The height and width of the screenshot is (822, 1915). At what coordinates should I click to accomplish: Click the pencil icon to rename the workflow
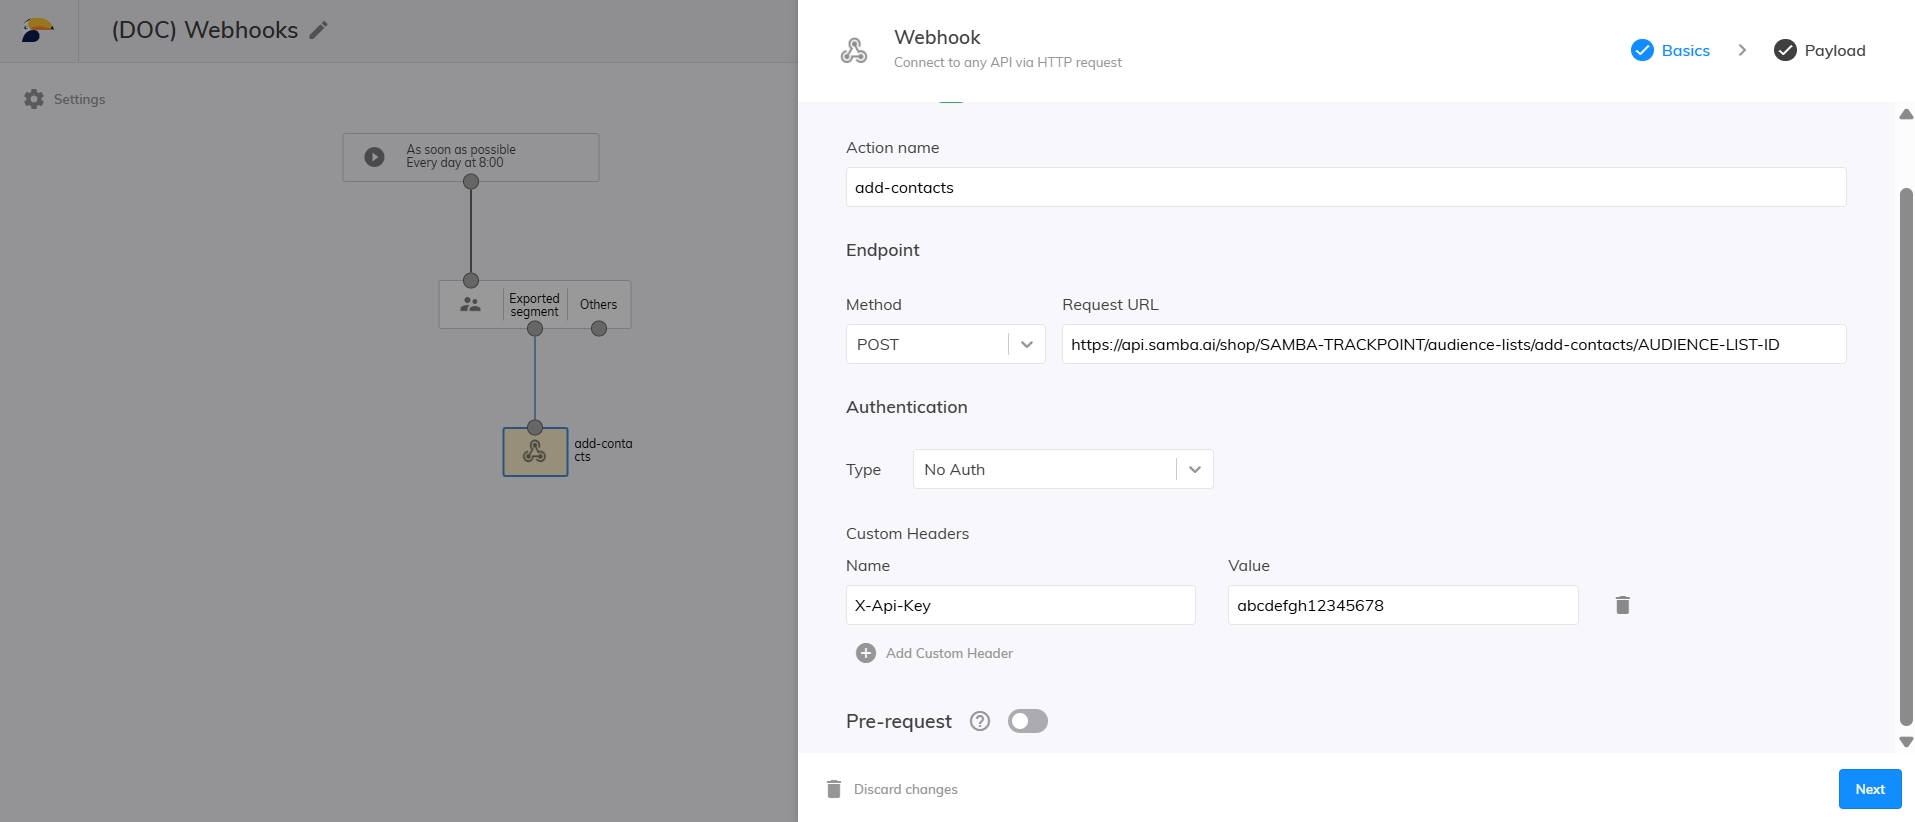pos(318,30)
